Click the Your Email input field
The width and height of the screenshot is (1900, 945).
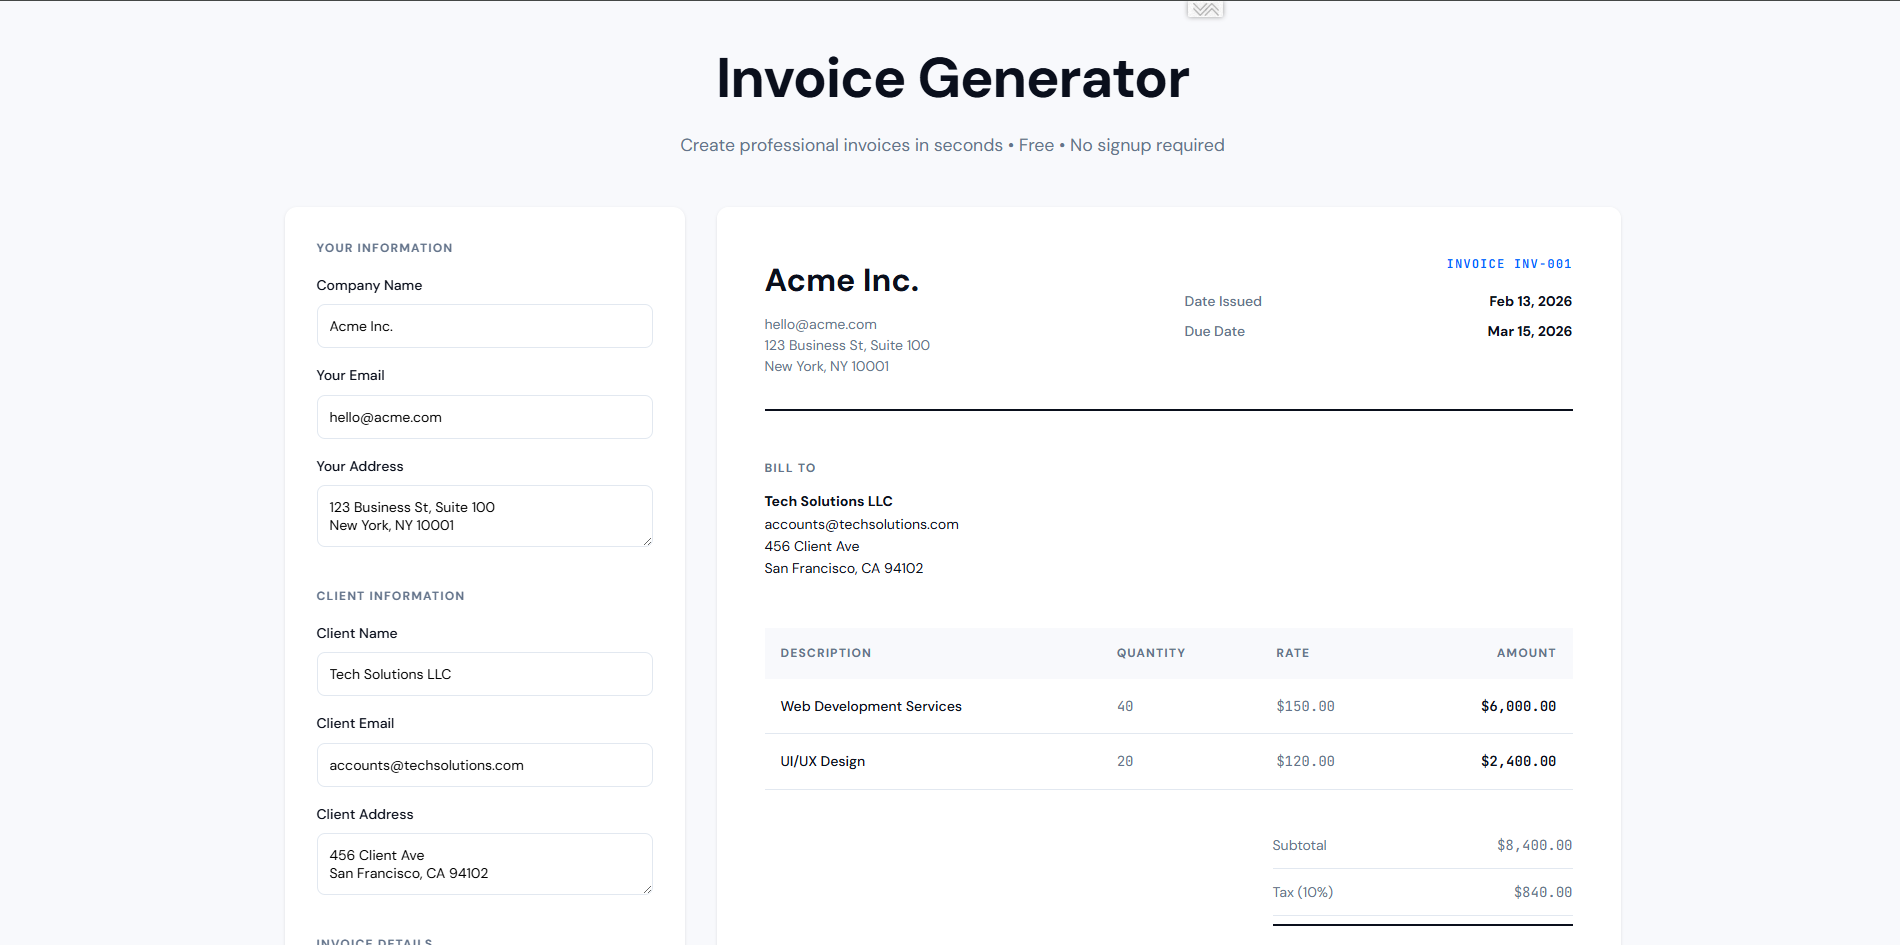tap(484, 417)
